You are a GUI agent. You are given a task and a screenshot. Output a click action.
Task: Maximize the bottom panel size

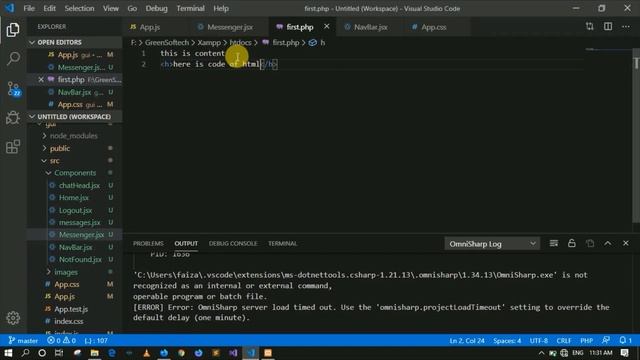pyautogui.click(x=608, y=243)
